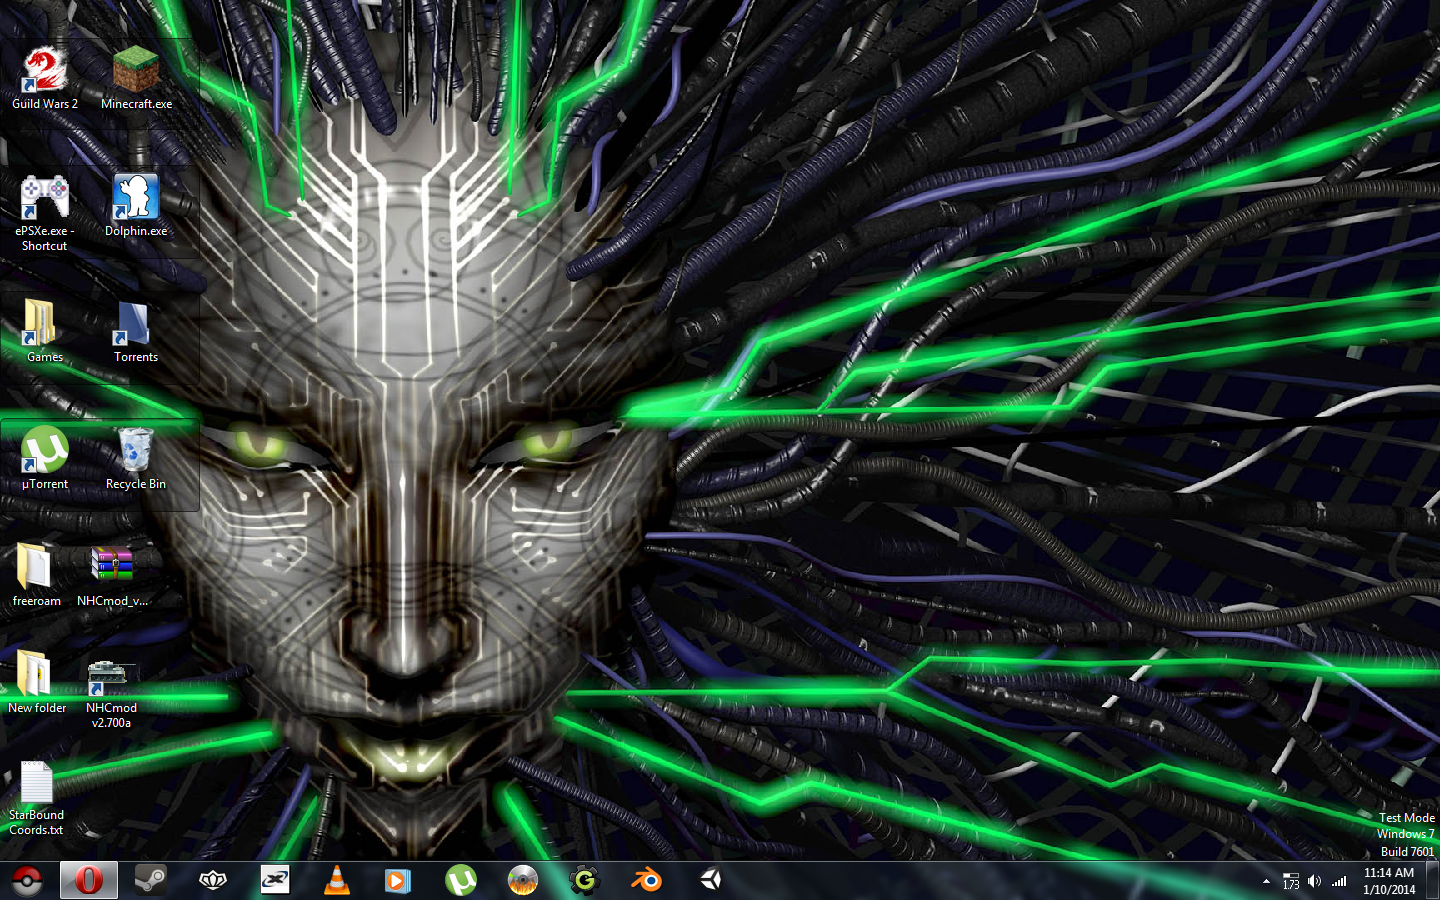1440x900 pixels.
Task: Click the NHCmod v2.700a shortcut icon
Action: pos(111,678)
